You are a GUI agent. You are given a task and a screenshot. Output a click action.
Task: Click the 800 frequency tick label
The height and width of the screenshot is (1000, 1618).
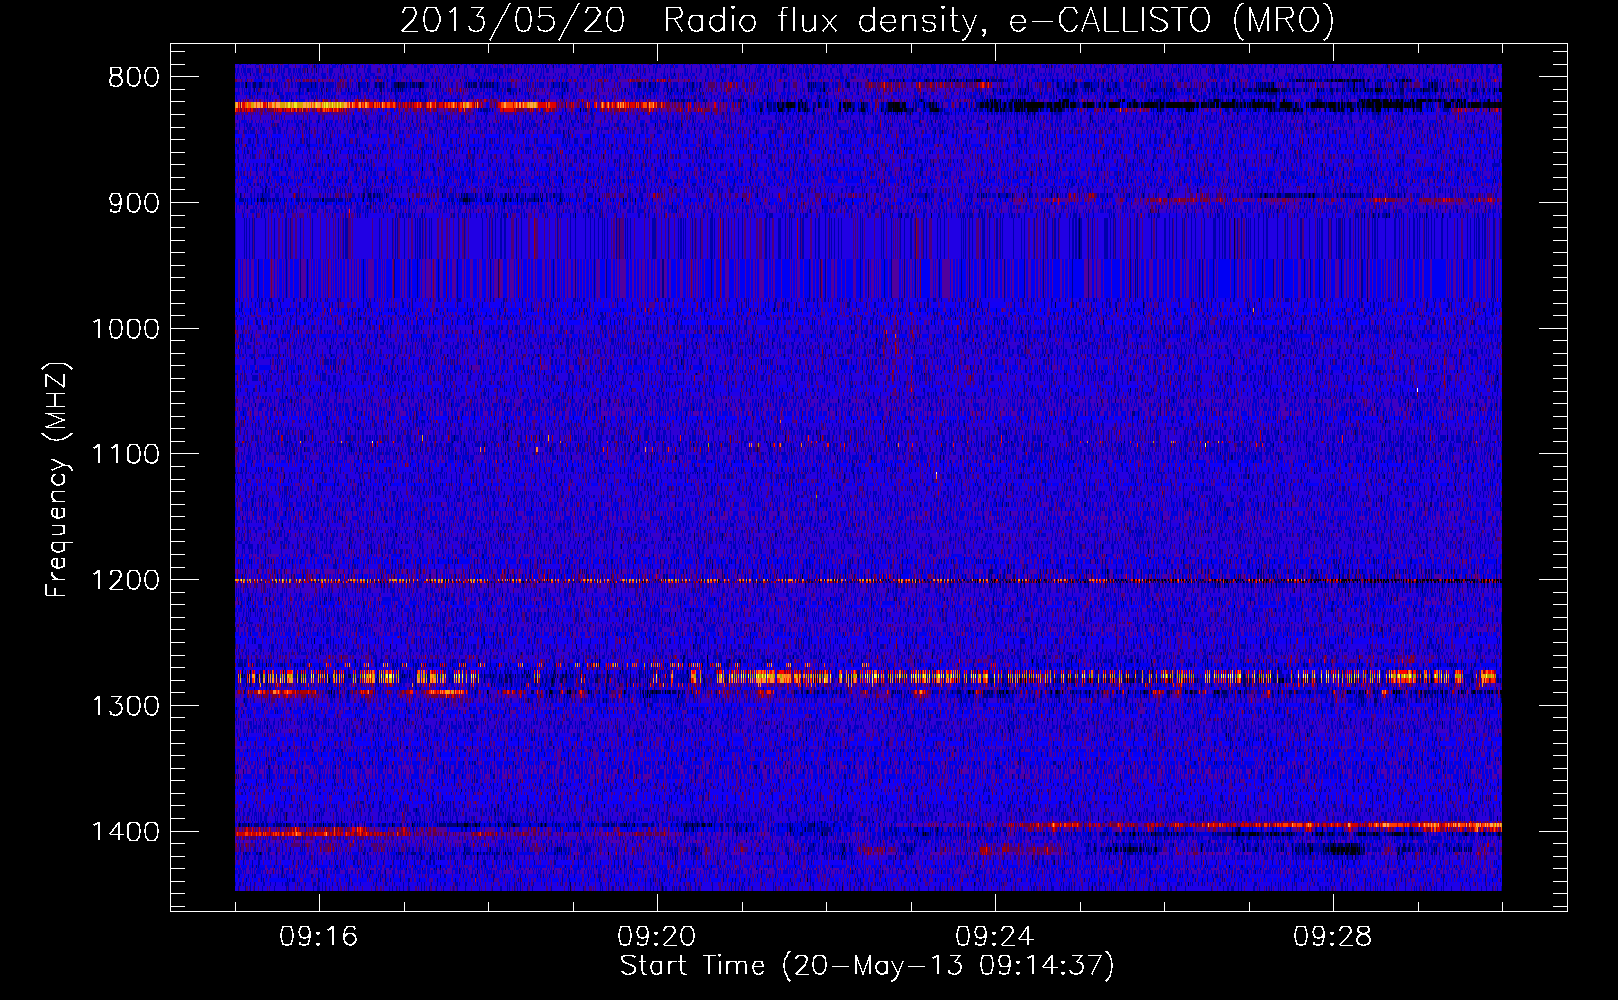[x=134, y=78]
